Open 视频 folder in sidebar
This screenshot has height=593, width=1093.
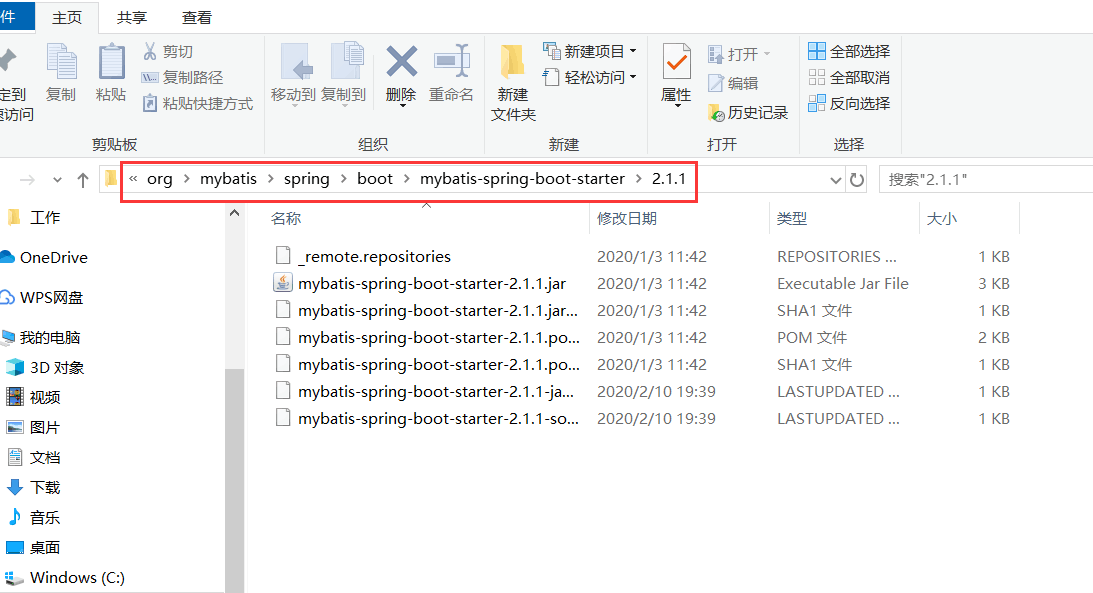[33, 397]
